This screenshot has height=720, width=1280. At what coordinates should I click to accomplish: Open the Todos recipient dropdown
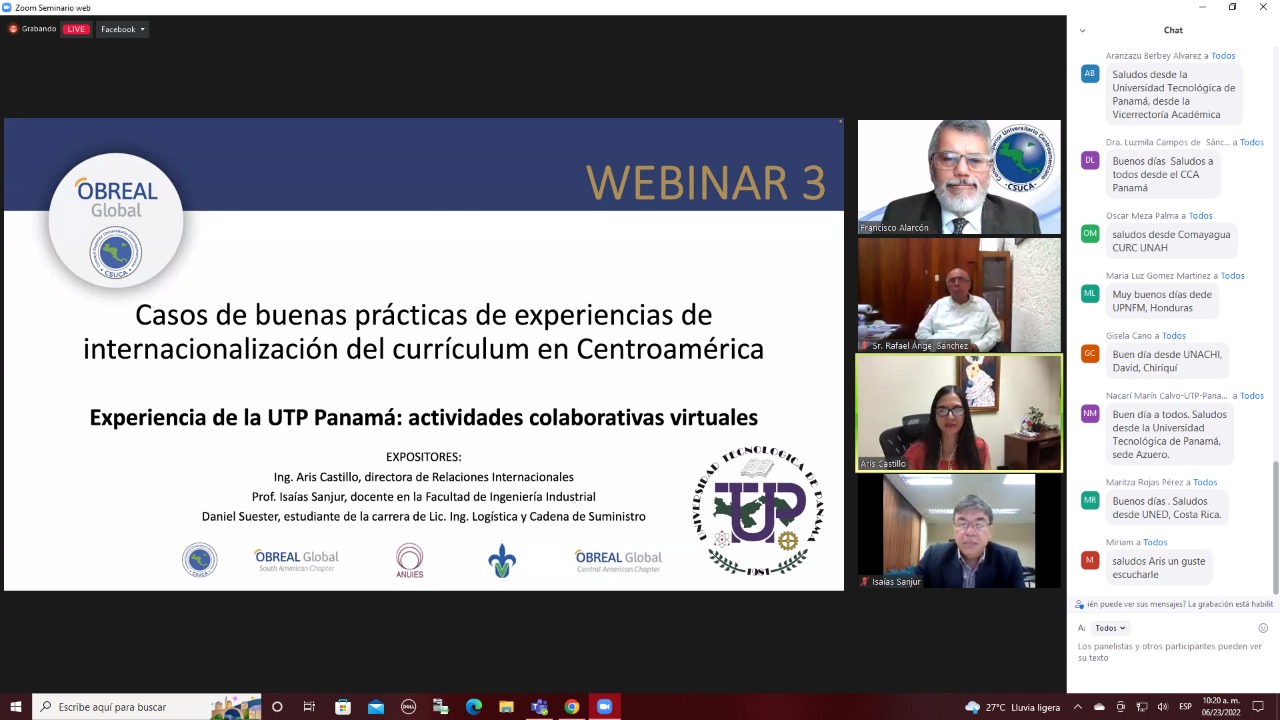tap(1110, 628)
